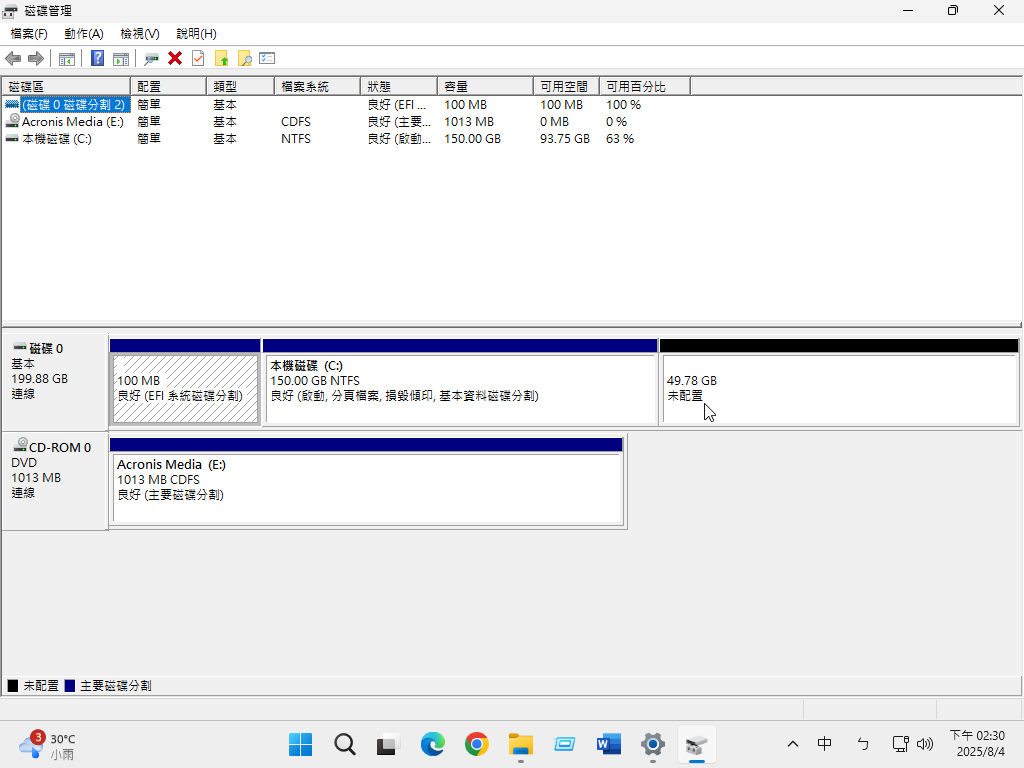Click the folder with magnifier toolbar icon
Image resolution: width=1024 pixels, height=768 pixels.
point(244,58)
